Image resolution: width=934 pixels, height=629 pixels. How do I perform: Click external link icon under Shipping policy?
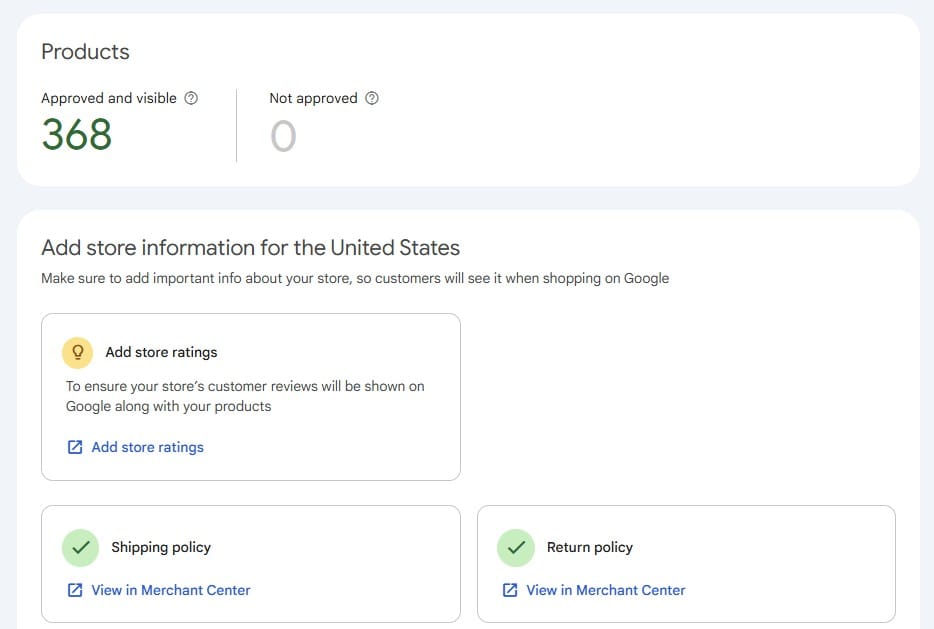[x=75, y=590]
